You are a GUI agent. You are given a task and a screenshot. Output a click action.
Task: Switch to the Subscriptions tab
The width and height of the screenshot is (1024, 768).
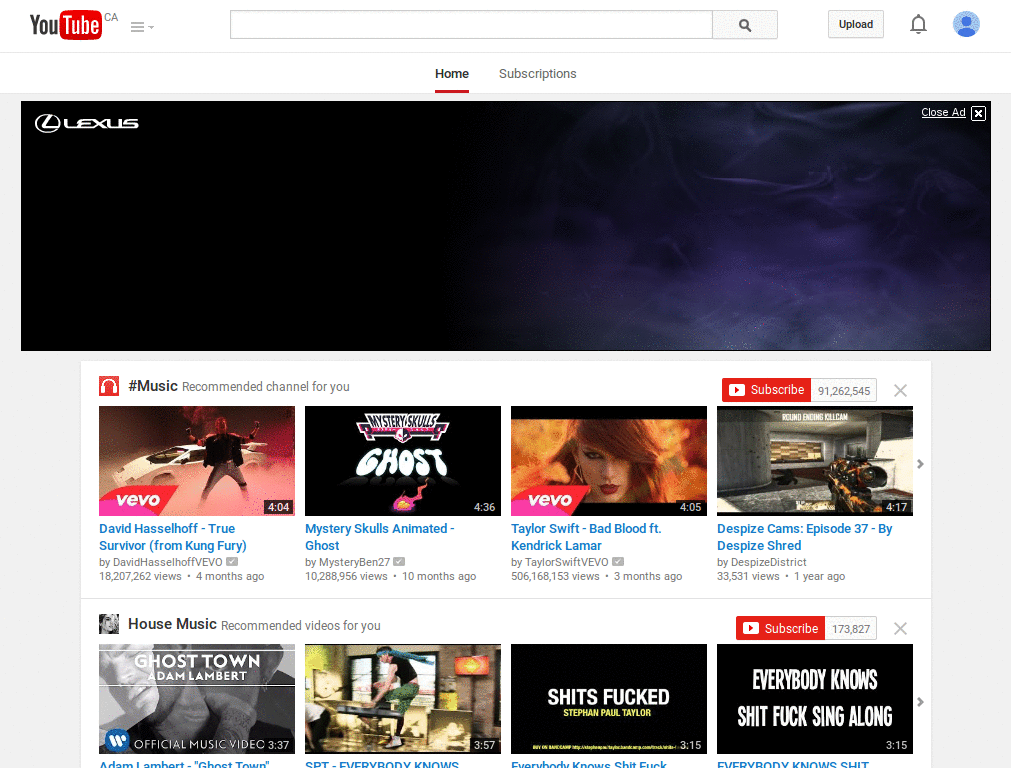click(x=537, y=74)
